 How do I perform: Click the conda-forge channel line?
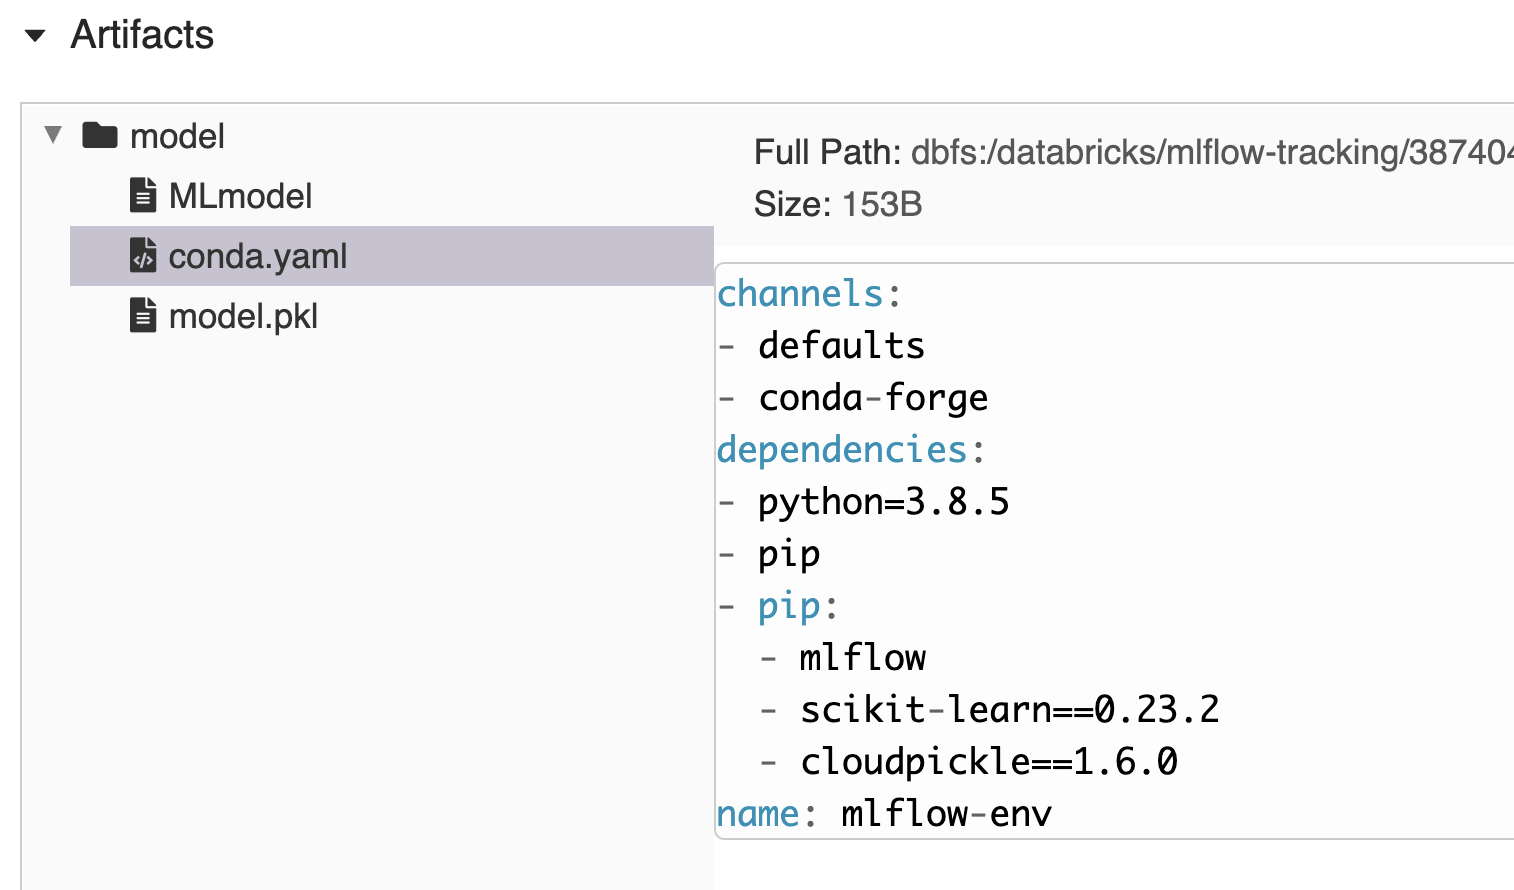coord(872,398)
